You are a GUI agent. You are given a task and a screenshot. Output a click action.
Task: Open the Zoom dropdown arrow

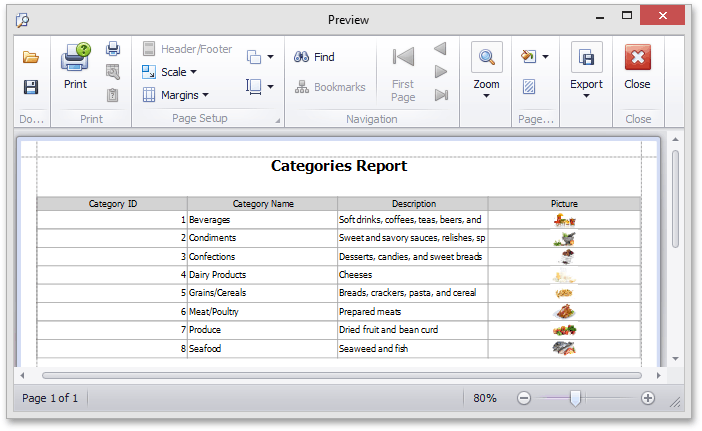pos(486,96)
